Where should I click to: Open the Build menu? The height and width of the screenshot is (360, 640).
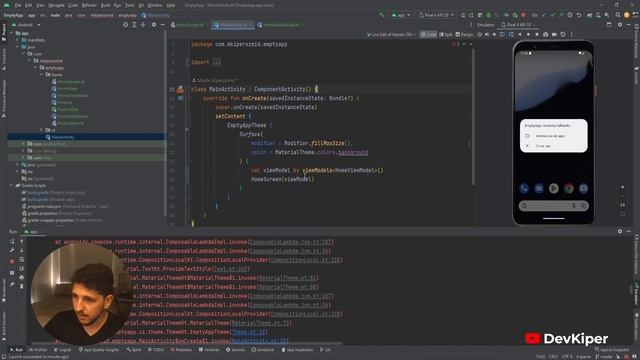pyautogui.click(x=105, y=5)
